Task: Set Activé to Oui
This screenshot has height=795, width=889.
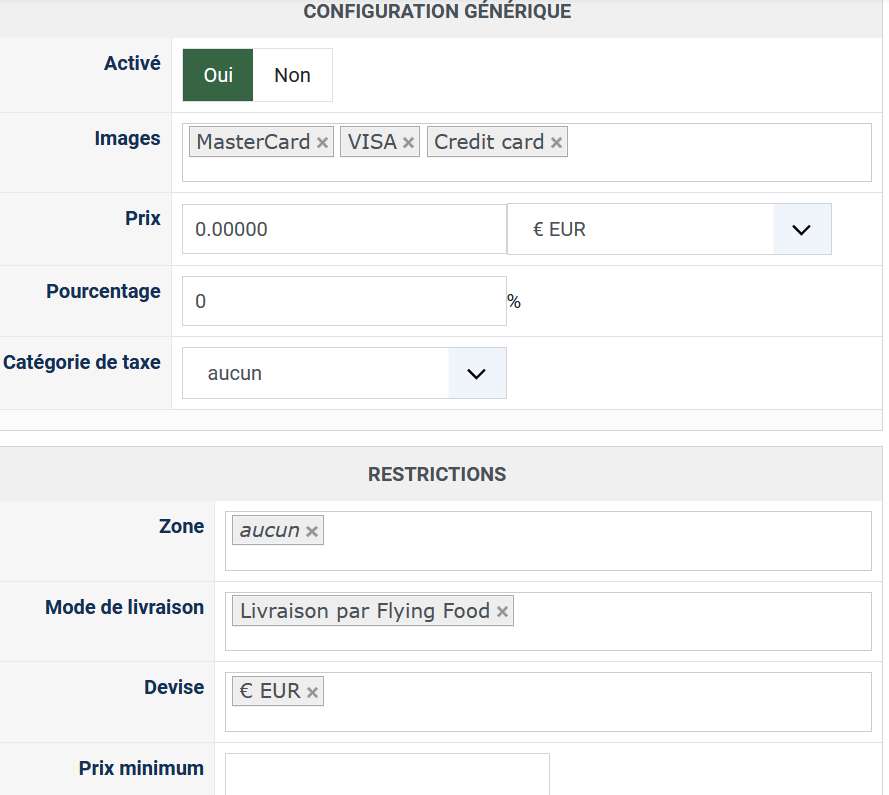Action: tap(218, 76)
